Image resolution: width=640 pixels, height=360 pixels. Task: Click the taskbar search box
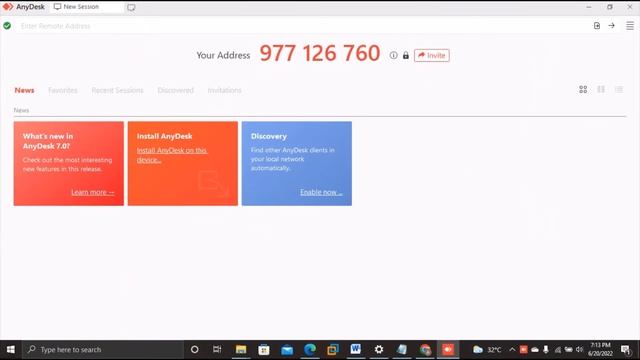point(103,349)
